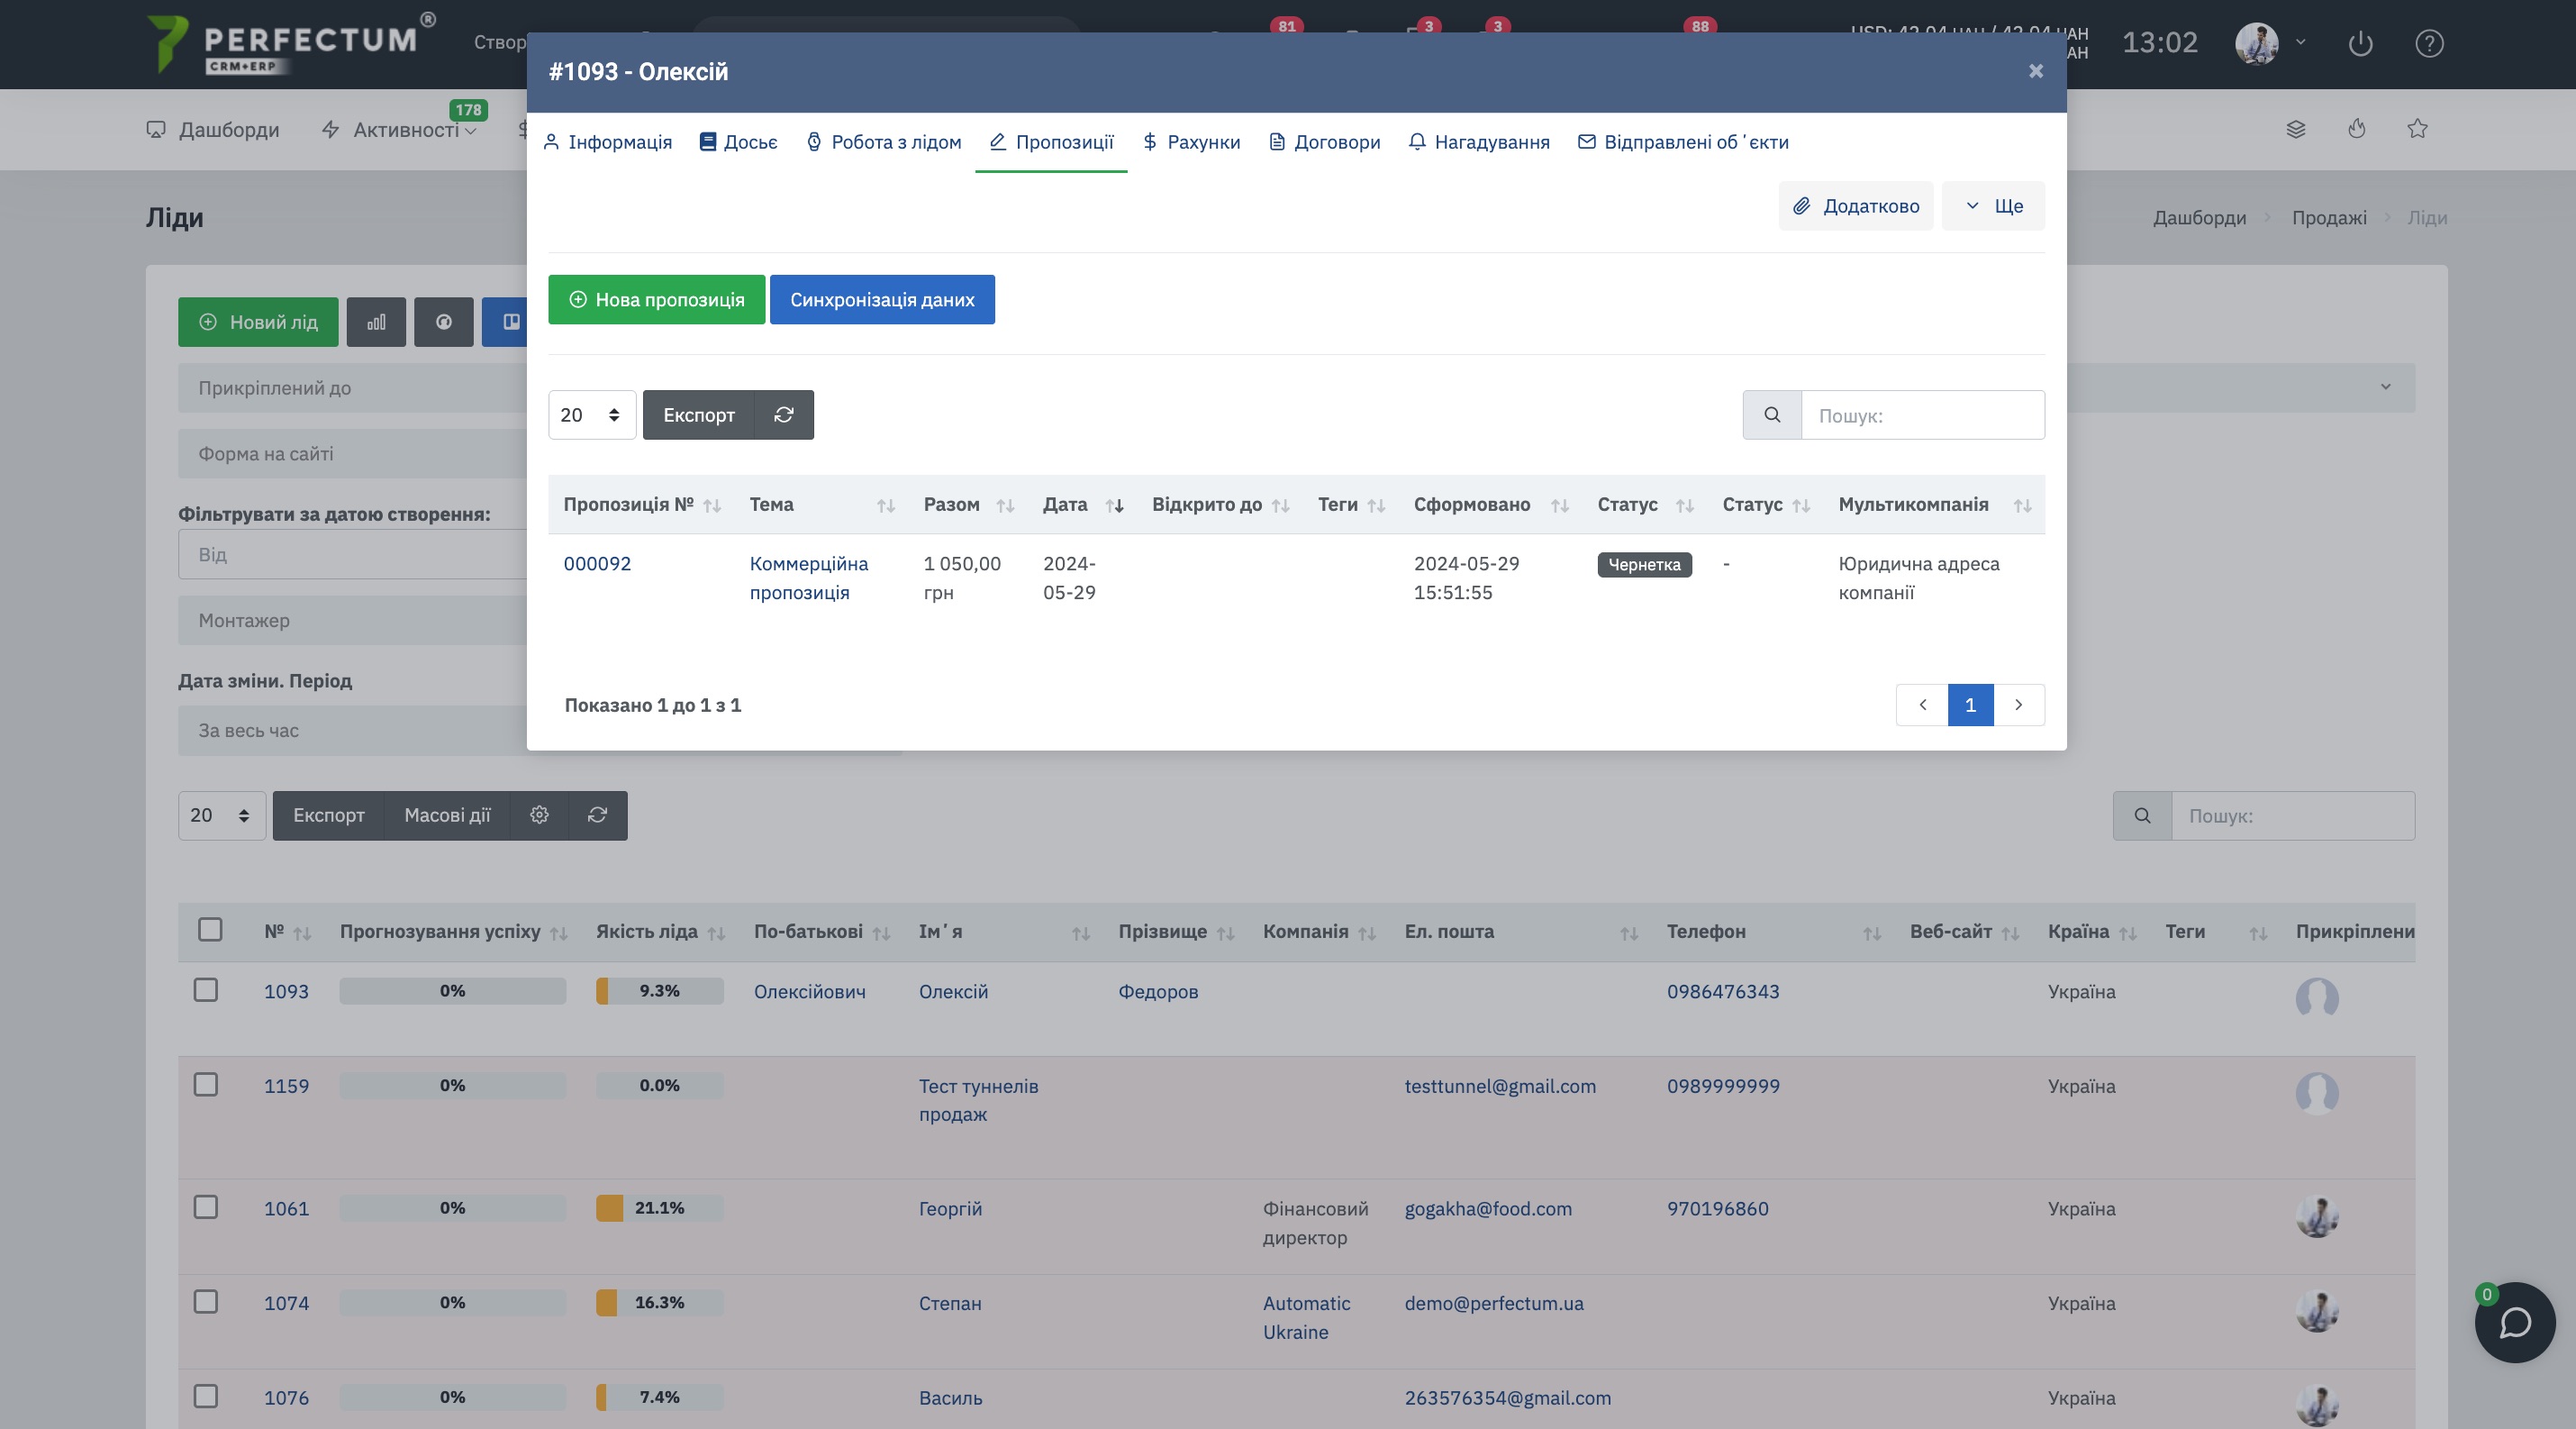
Task: Check the box for lead 1074
Action: pyautogui.click(x=206, y=1302)
